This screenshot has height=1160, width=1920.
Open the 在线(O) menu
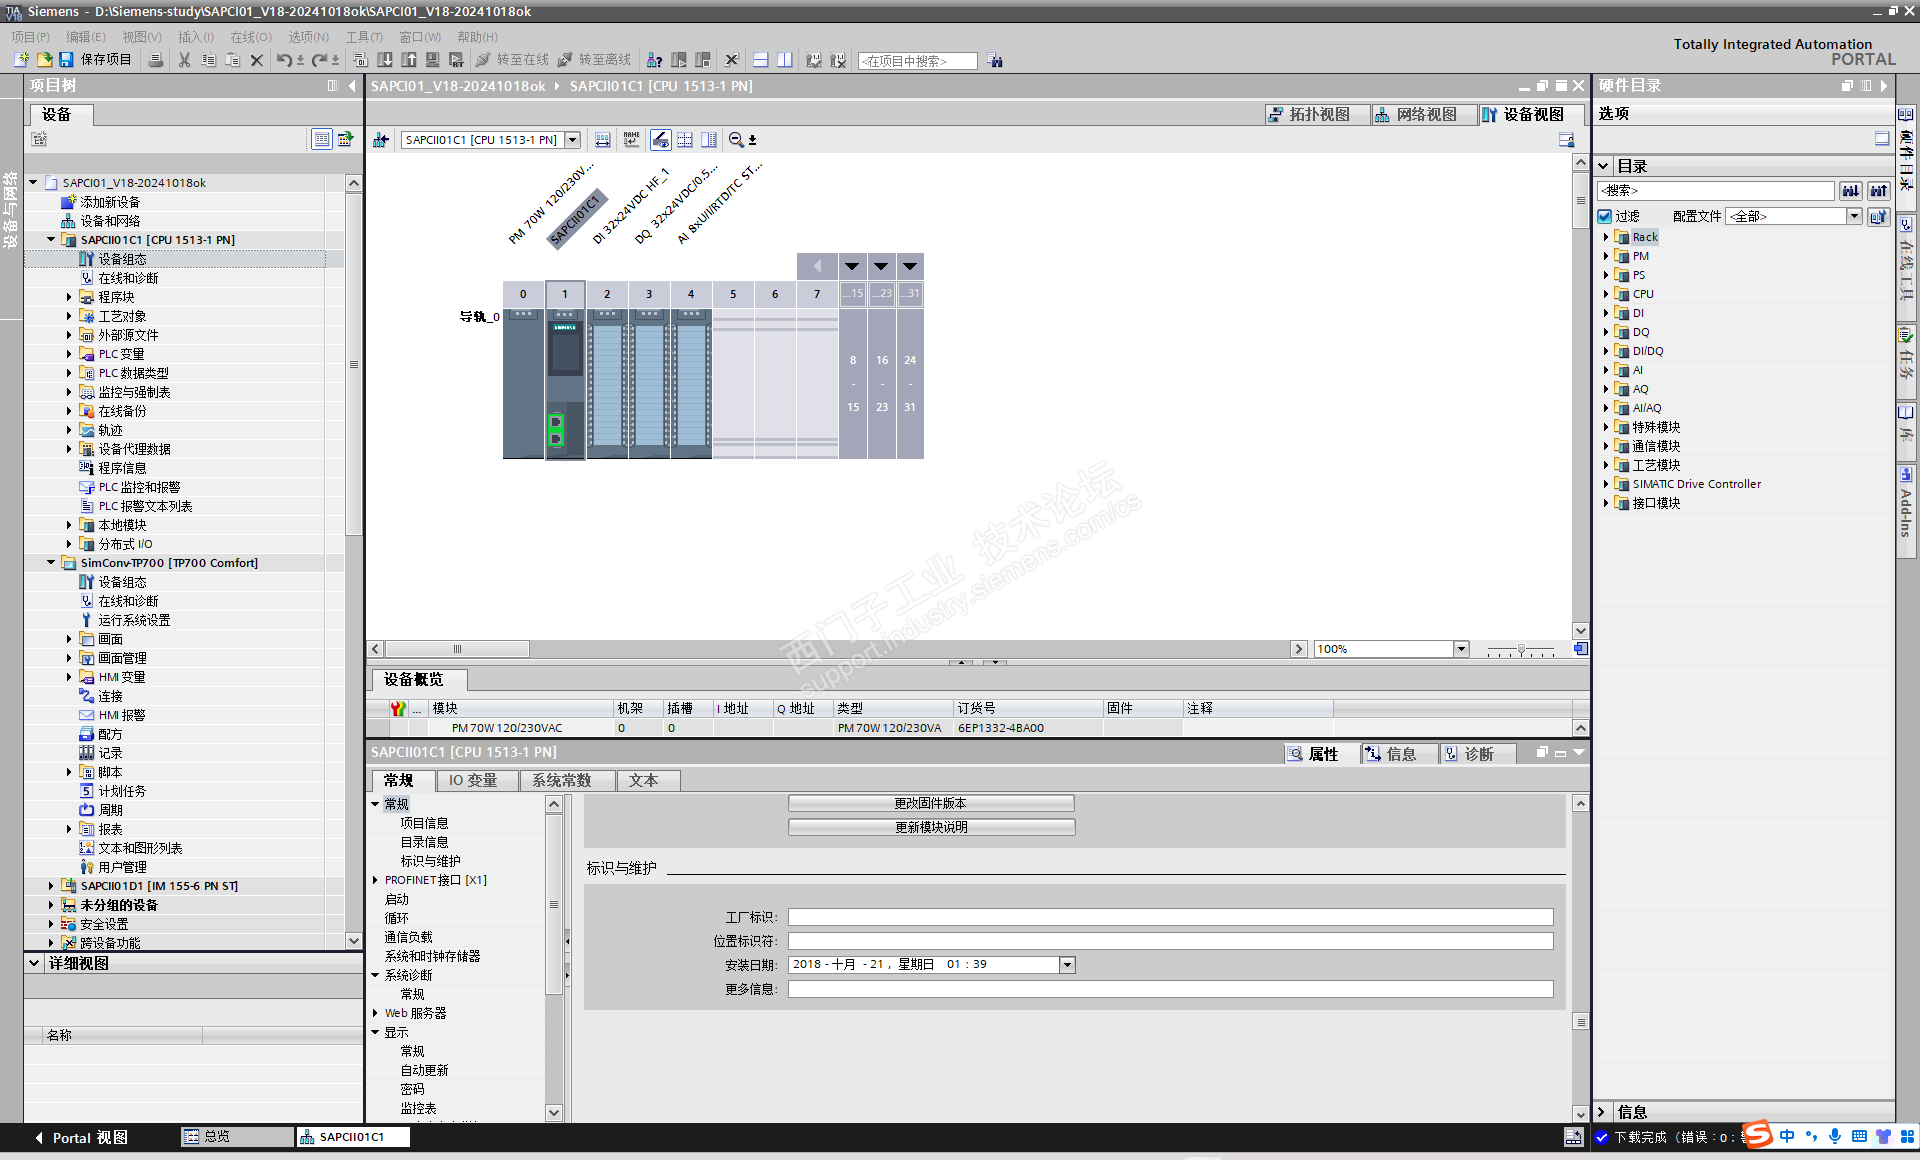pyautogui.click(x=250, y=37)
